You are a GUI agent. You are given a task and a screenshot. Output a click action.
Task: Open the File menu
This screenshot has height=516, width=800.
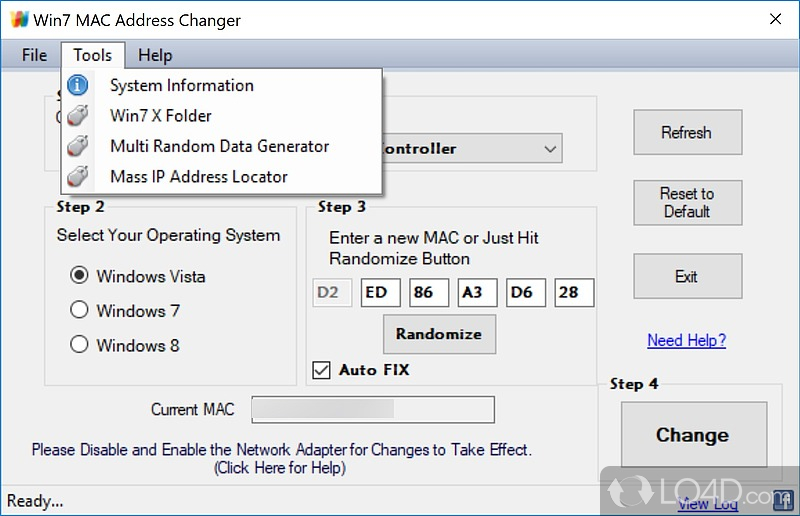(x=34, y=55)
